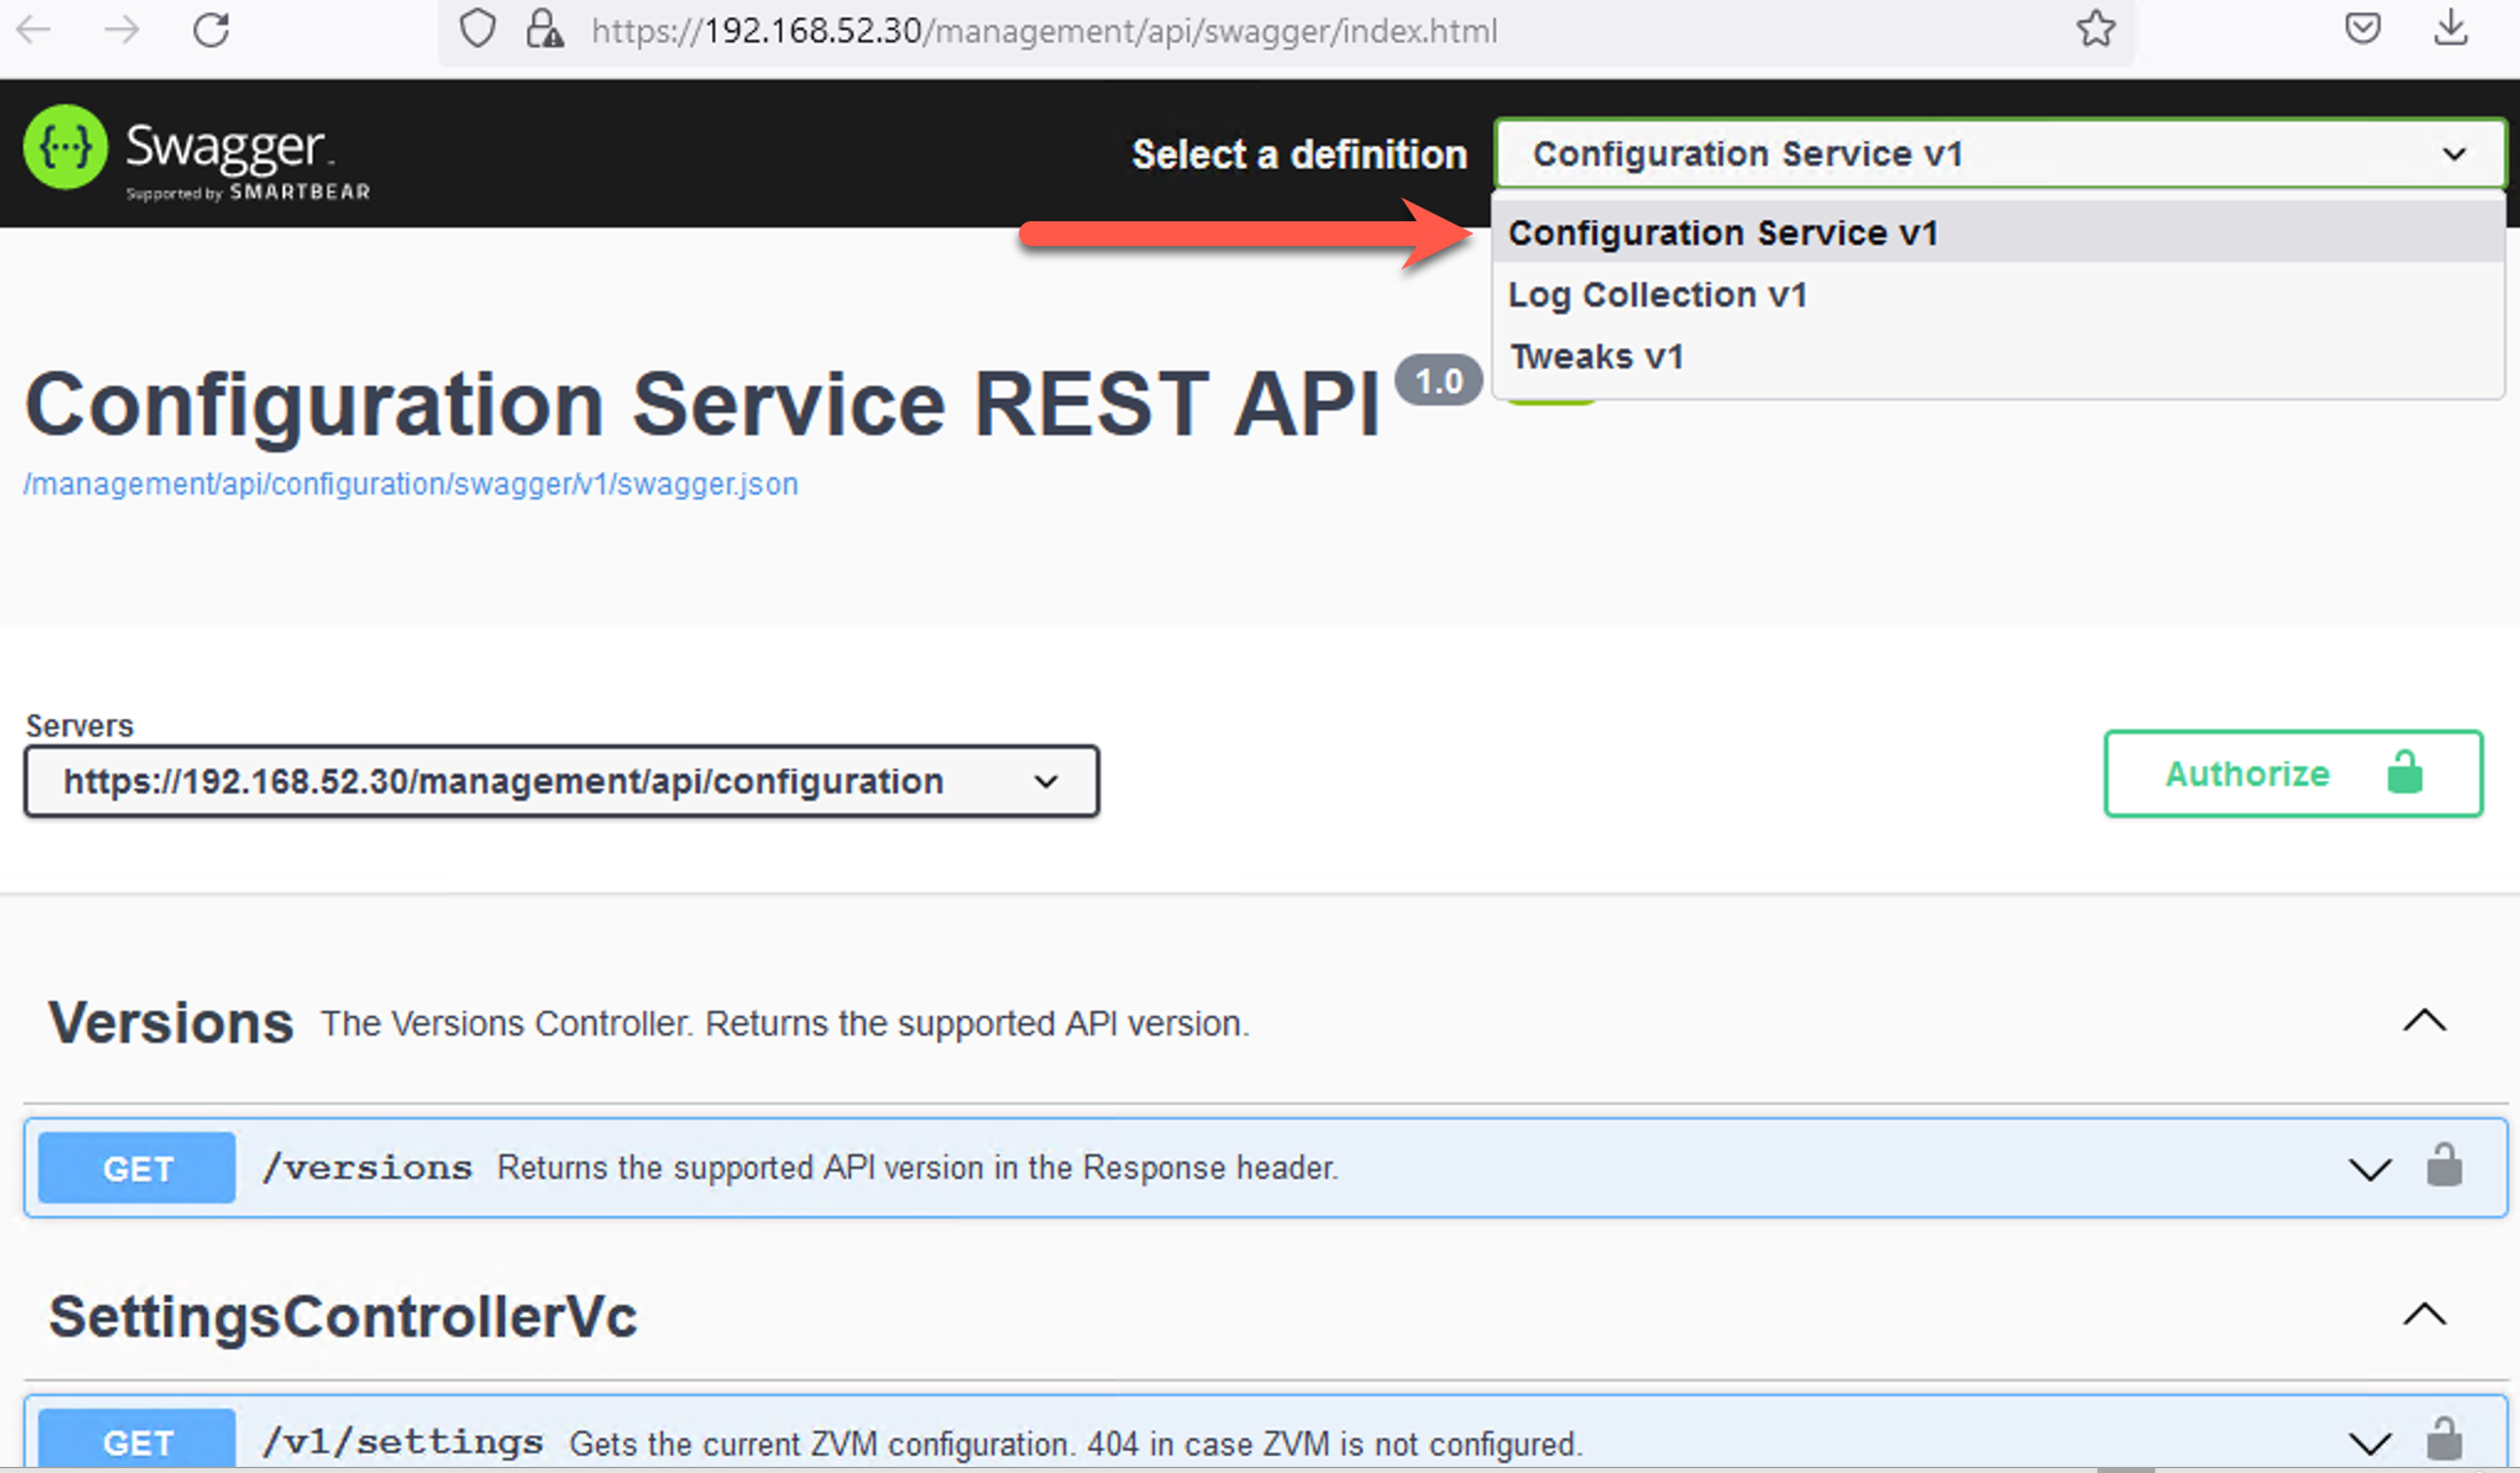Go back with browser back arrow
The image size is (2520, 1473).
[x=34, y=30]
